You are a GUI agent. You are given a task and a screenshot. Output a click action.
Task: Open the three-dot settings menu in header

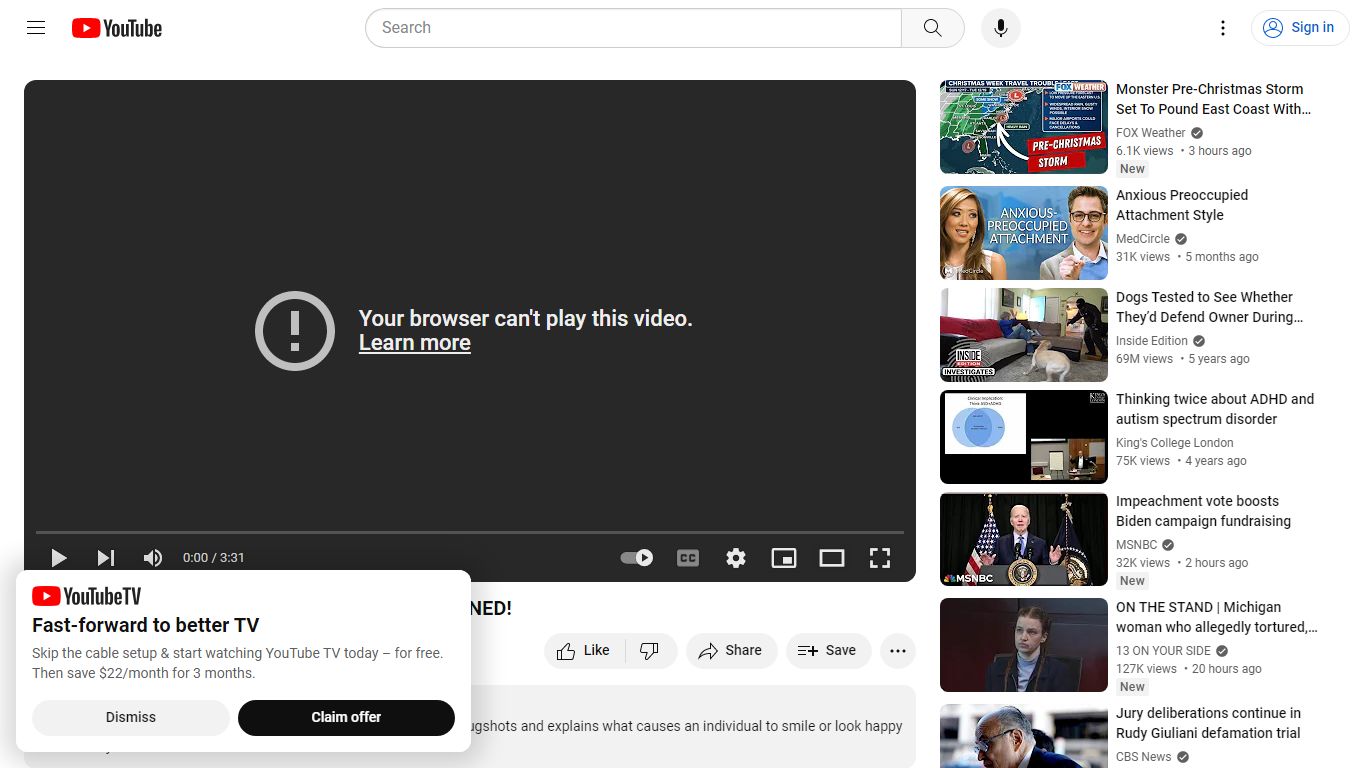[x=1223, y=28]
